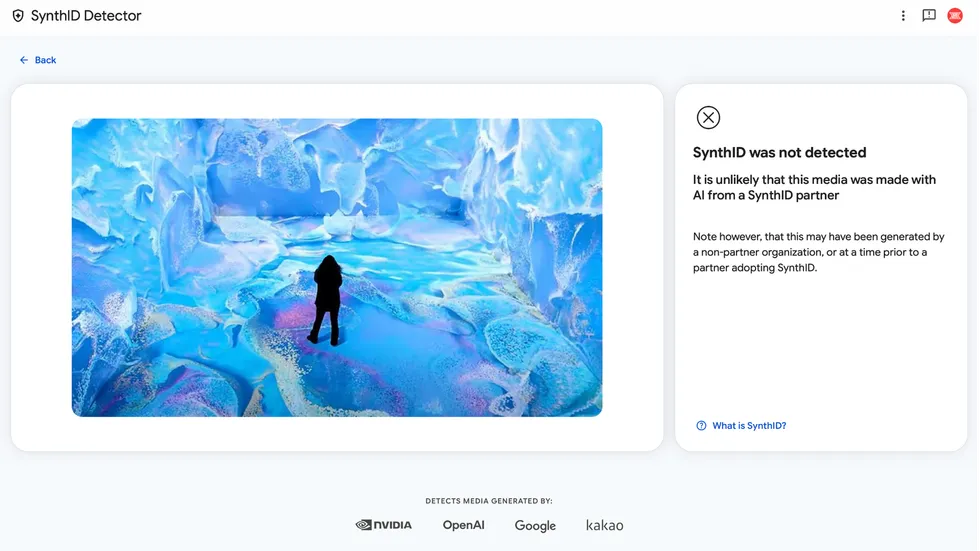
Task: Click the SynthID Detector shield logo
Action: pos(18,16)
